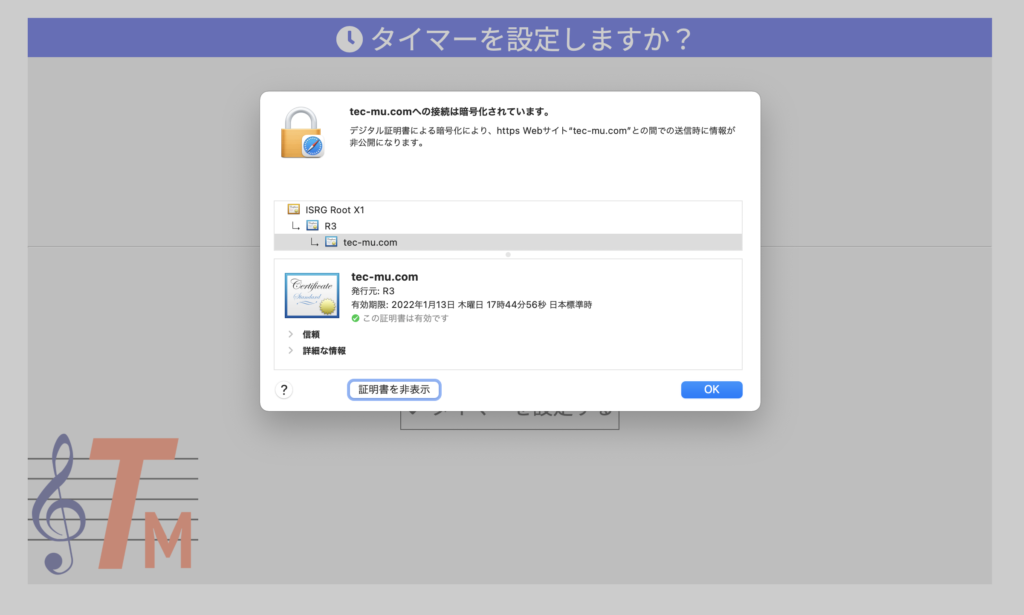Click the large Certificate Standard image

coord(312,295)
